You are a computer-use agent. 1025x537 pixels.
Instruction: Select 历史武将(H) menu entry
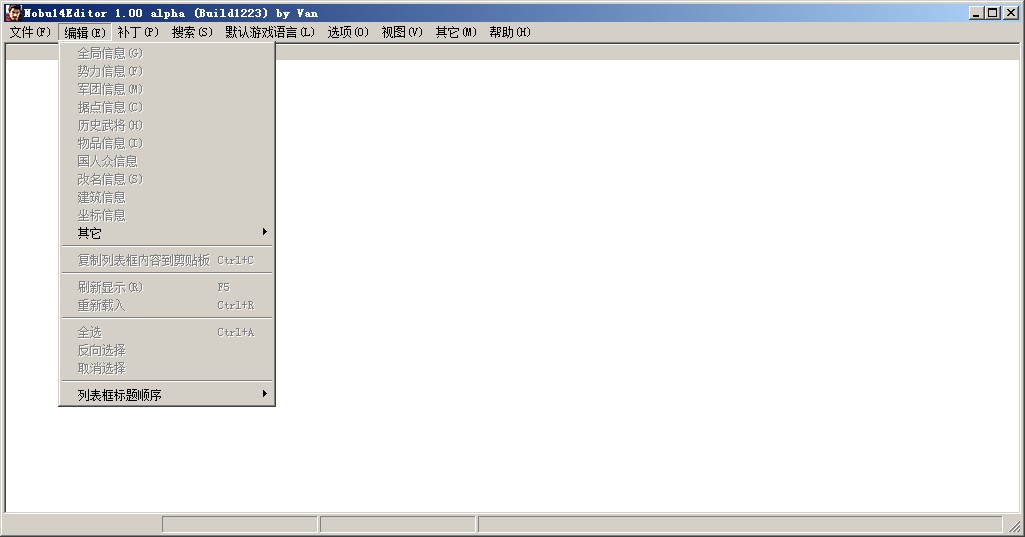(167, 125)
